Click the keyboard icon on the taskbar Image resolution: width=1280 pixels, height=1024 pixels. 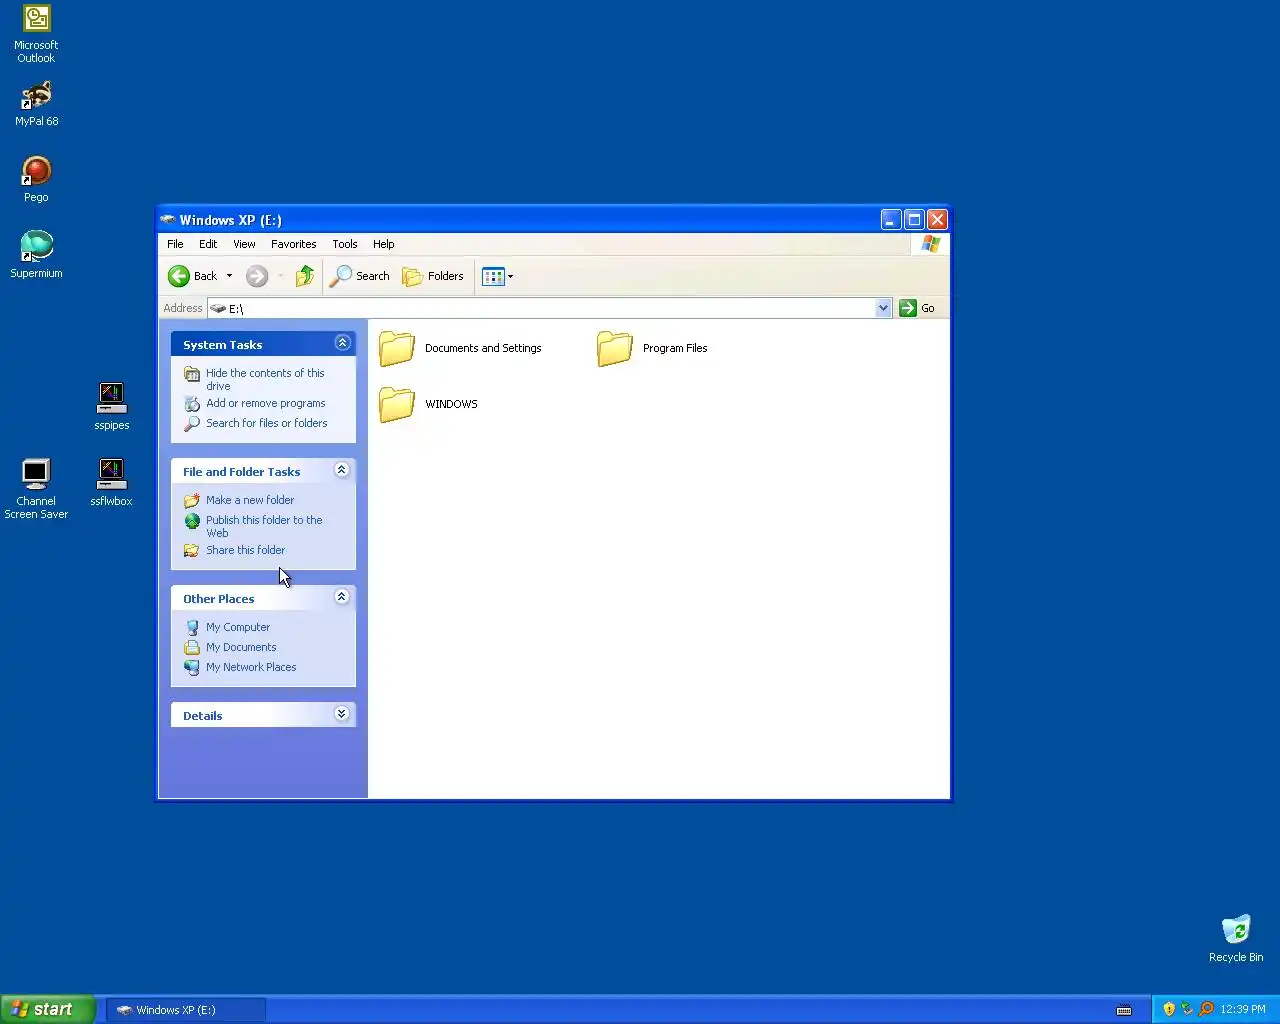pos(1124,1010)
